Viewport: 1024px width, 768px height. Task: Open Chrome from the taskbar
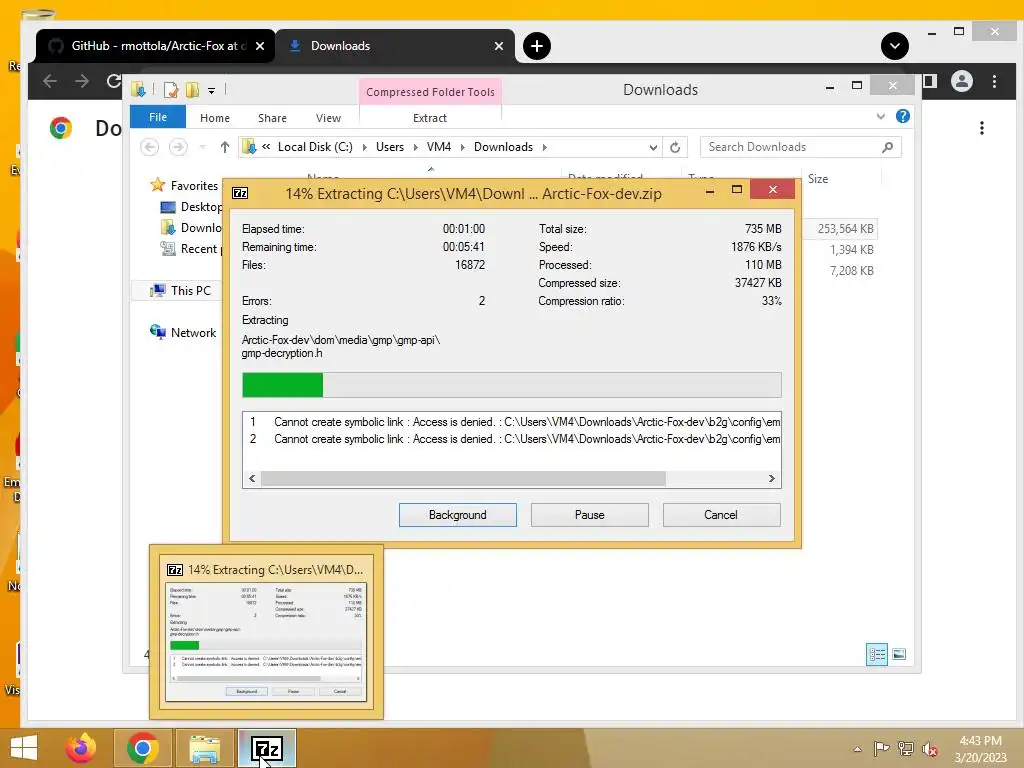click(142, 748)
